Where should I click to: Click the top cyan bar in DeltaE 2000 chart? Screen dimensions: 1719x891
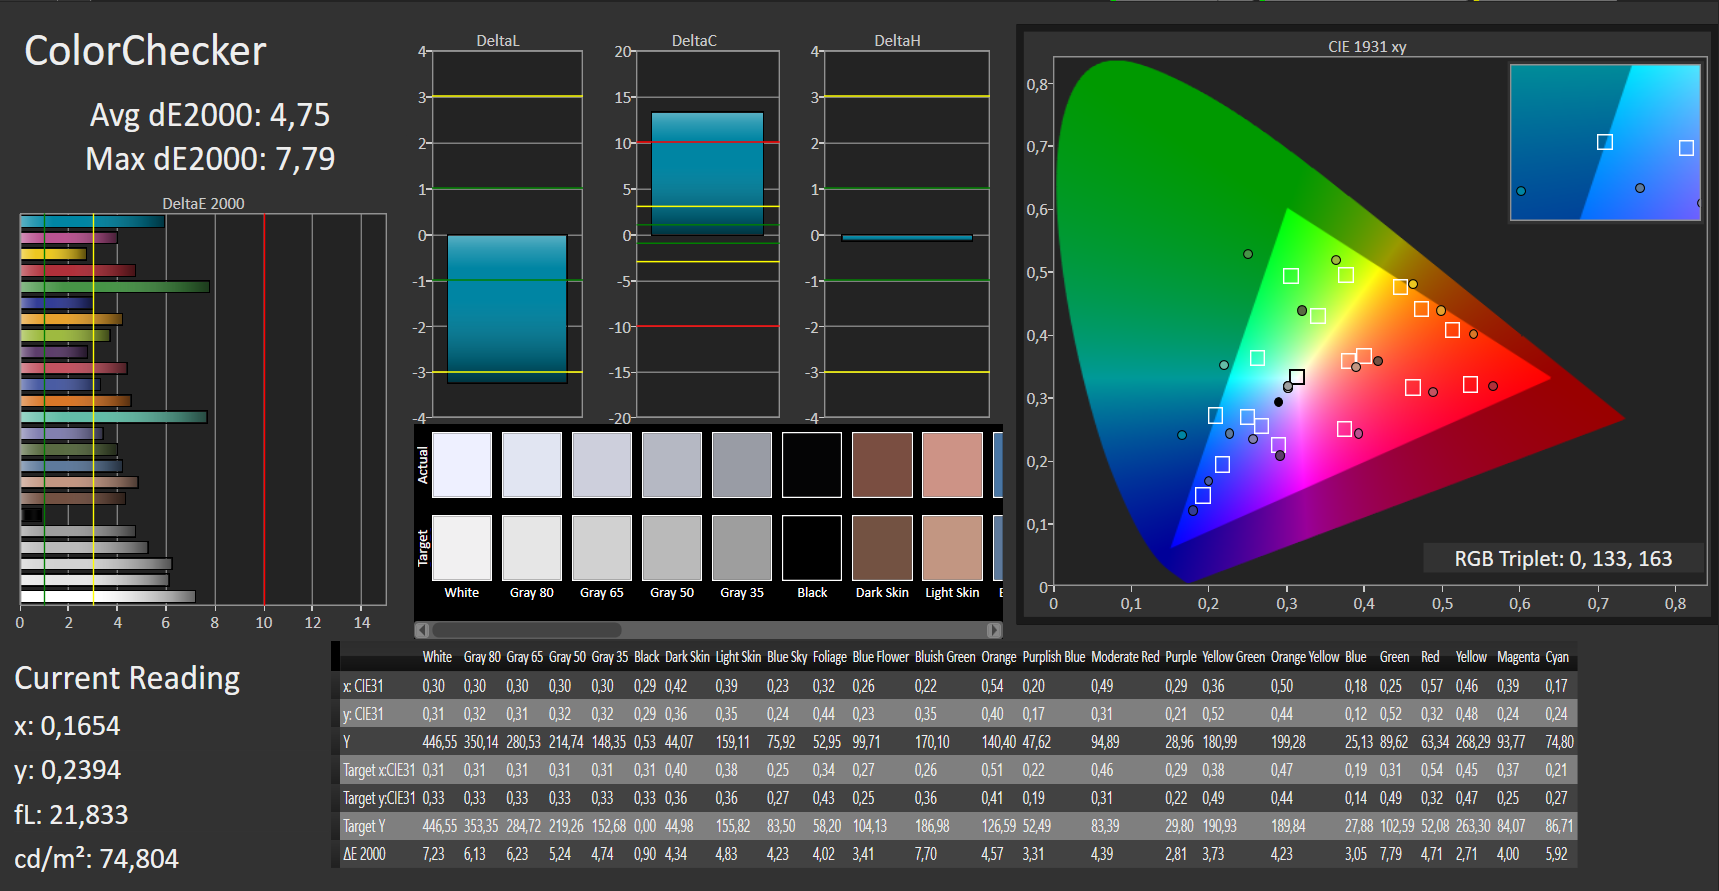[x=92, y=221]
